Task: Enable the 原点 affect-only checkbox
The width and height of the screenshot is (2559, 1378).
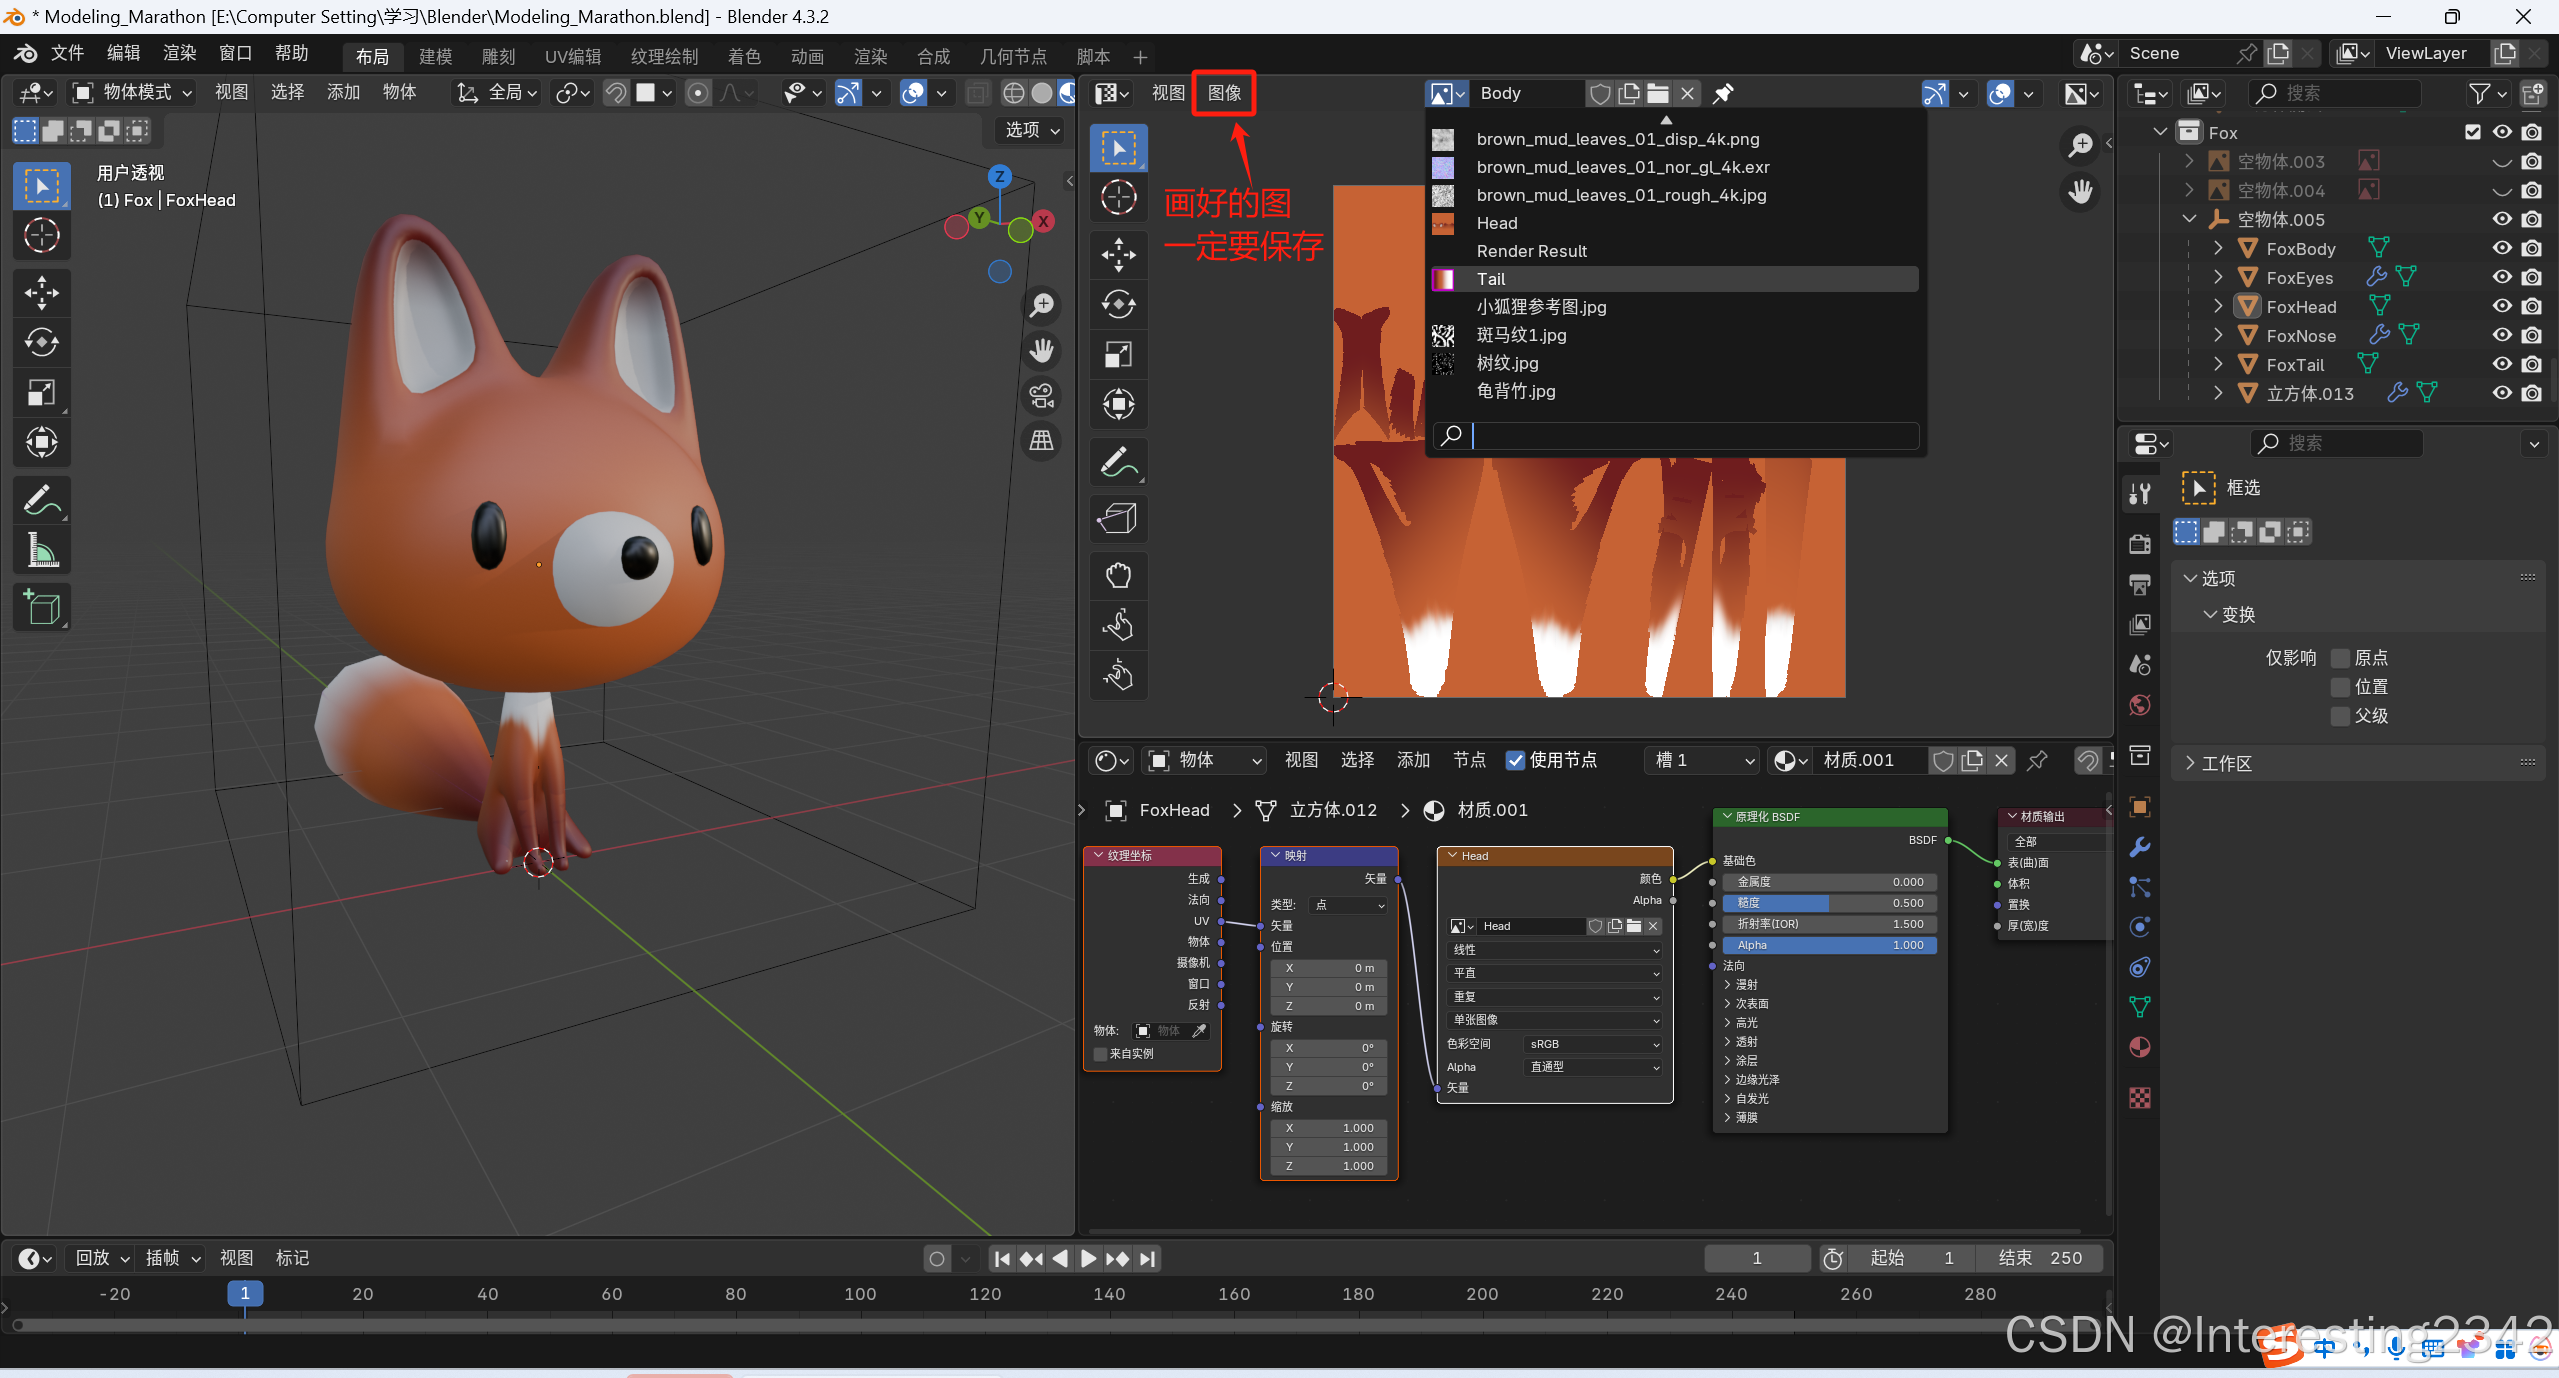Action: pos(2340,658)
